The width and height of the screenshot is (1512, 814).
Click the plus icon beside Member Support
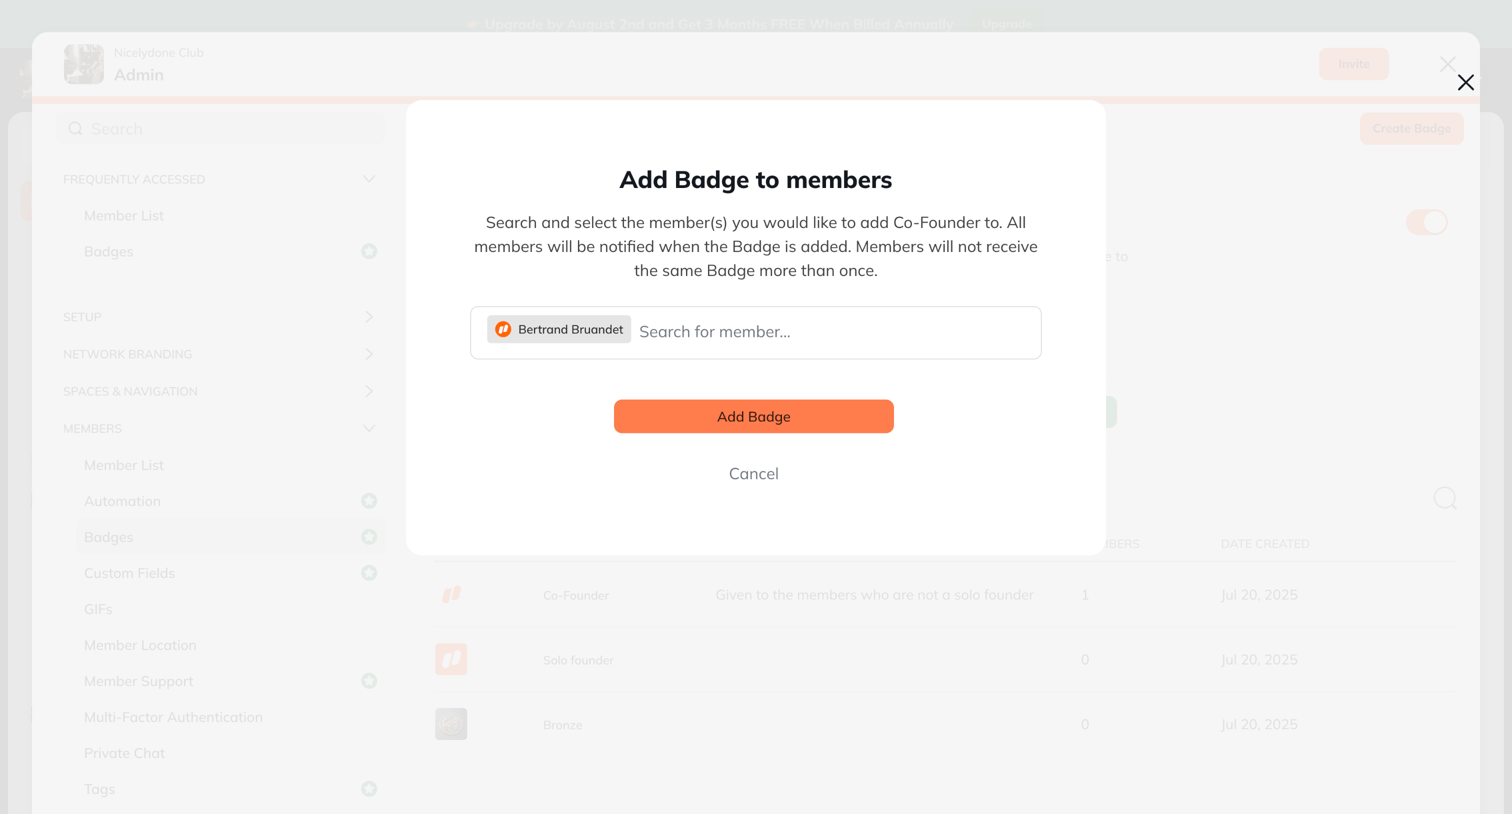(369, 681)
